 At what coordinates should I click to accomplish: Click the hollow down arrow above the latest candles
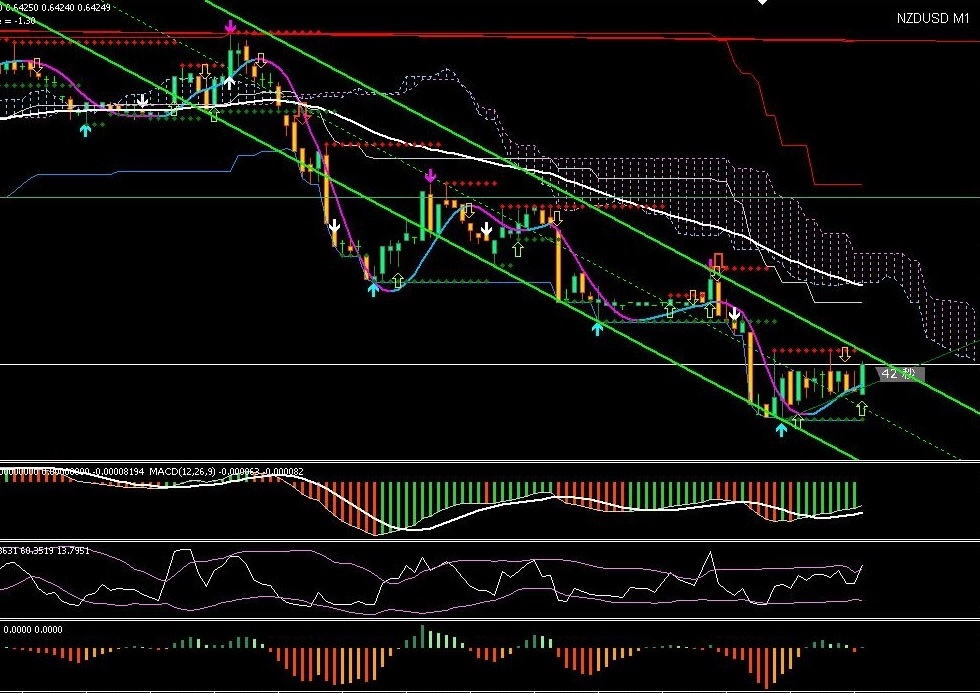point(845,354)
